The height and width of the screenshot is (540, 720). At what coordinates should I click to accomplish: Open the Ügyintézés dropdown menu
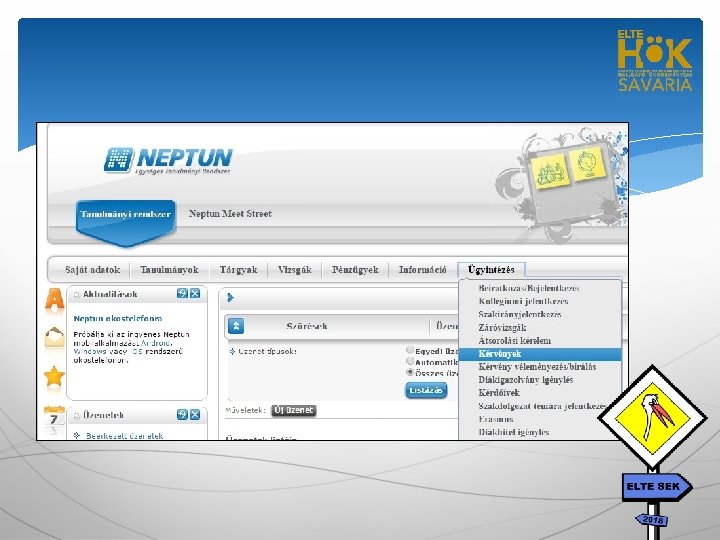pos(491,270)
